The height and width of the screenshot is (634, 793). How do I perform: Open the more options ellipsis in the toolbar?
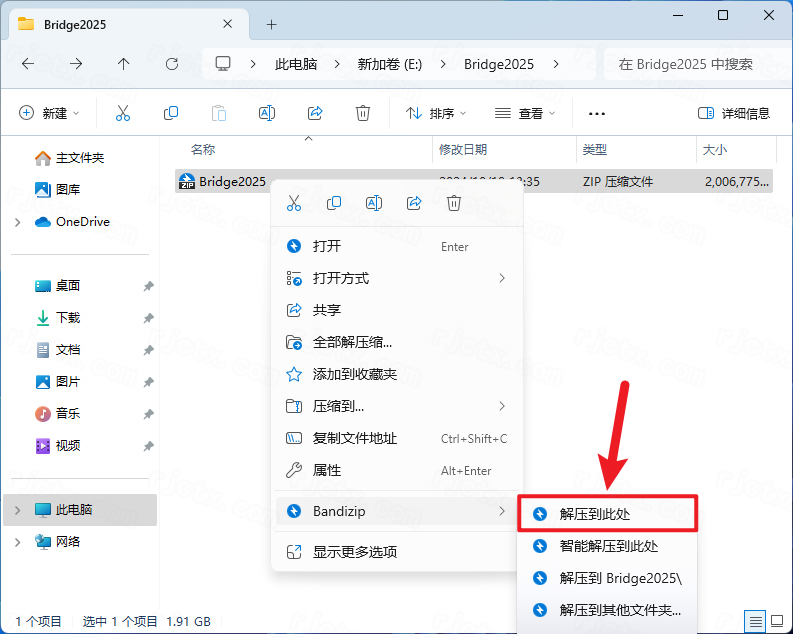tap(597, 114)
